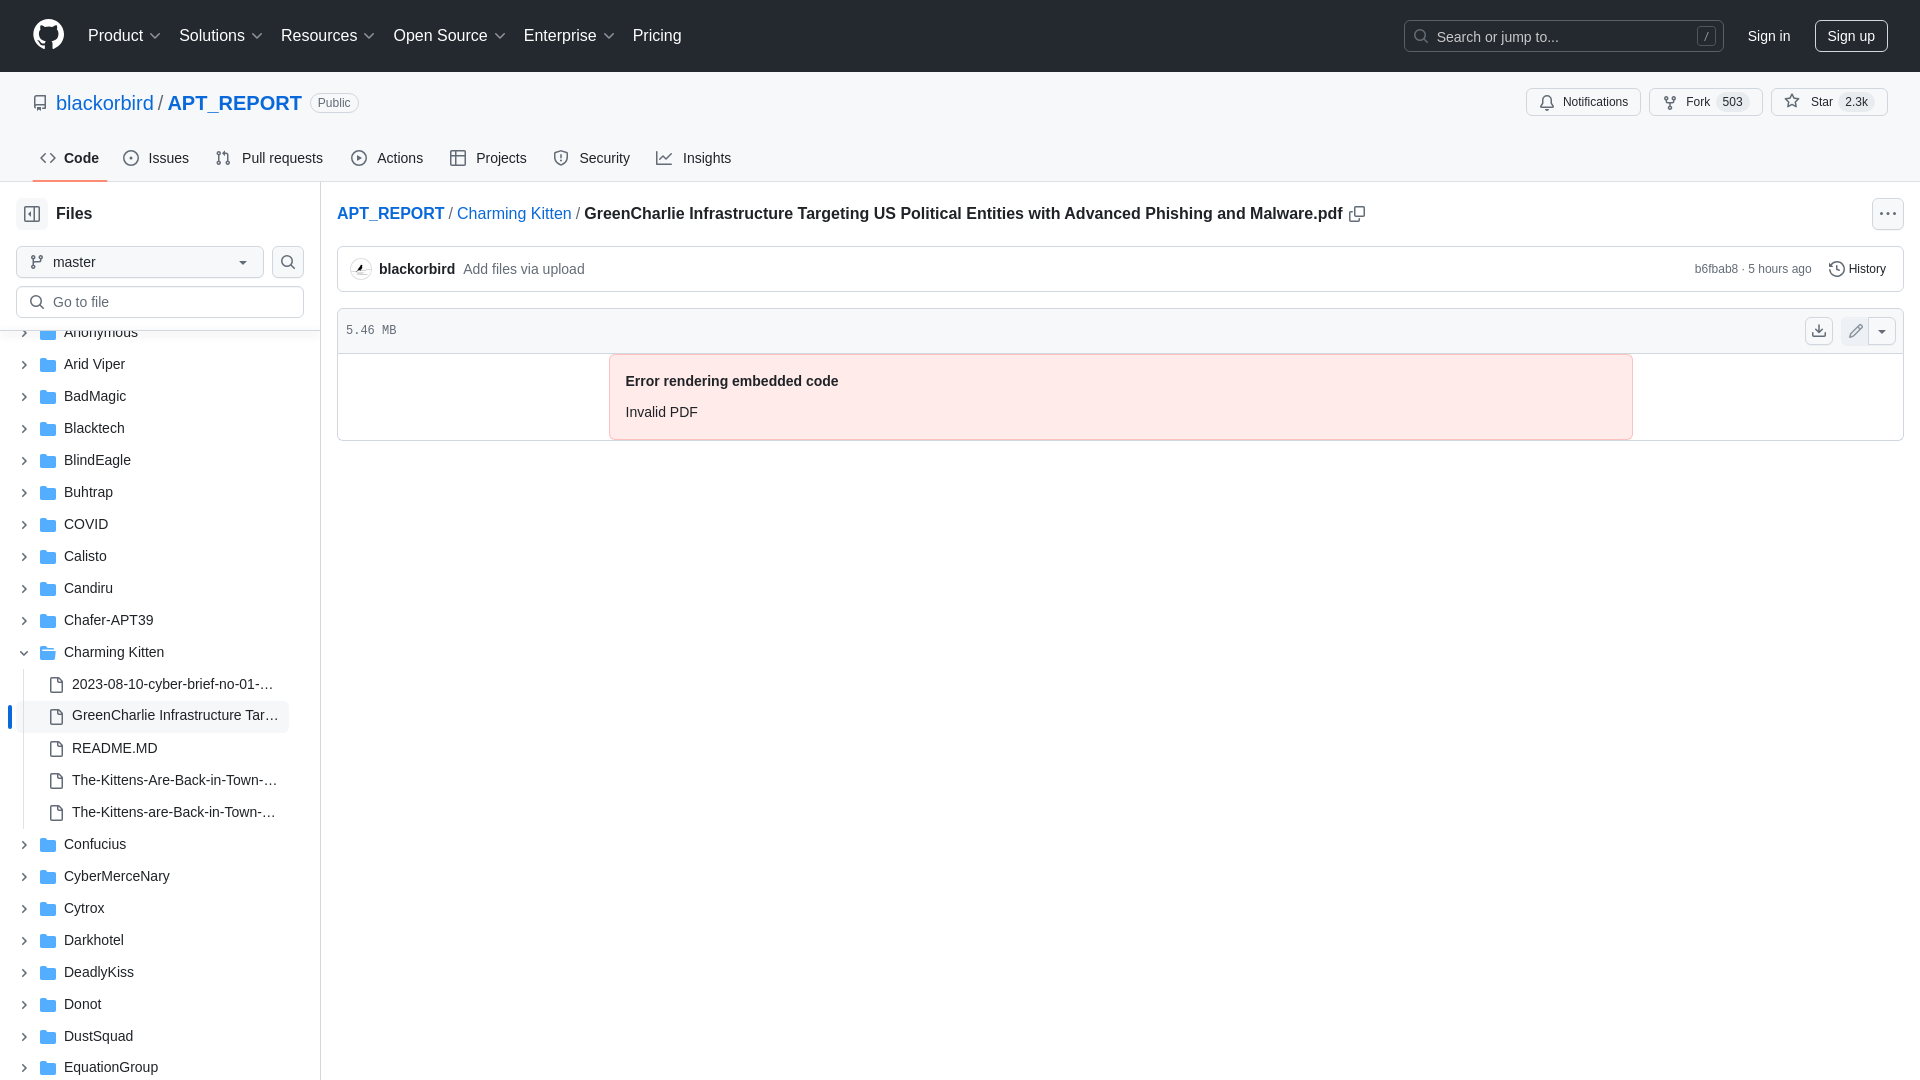Viewport: 1920px width, 1080px height.
Task: Switch to the Issues tab
Action: pos(156,158)
